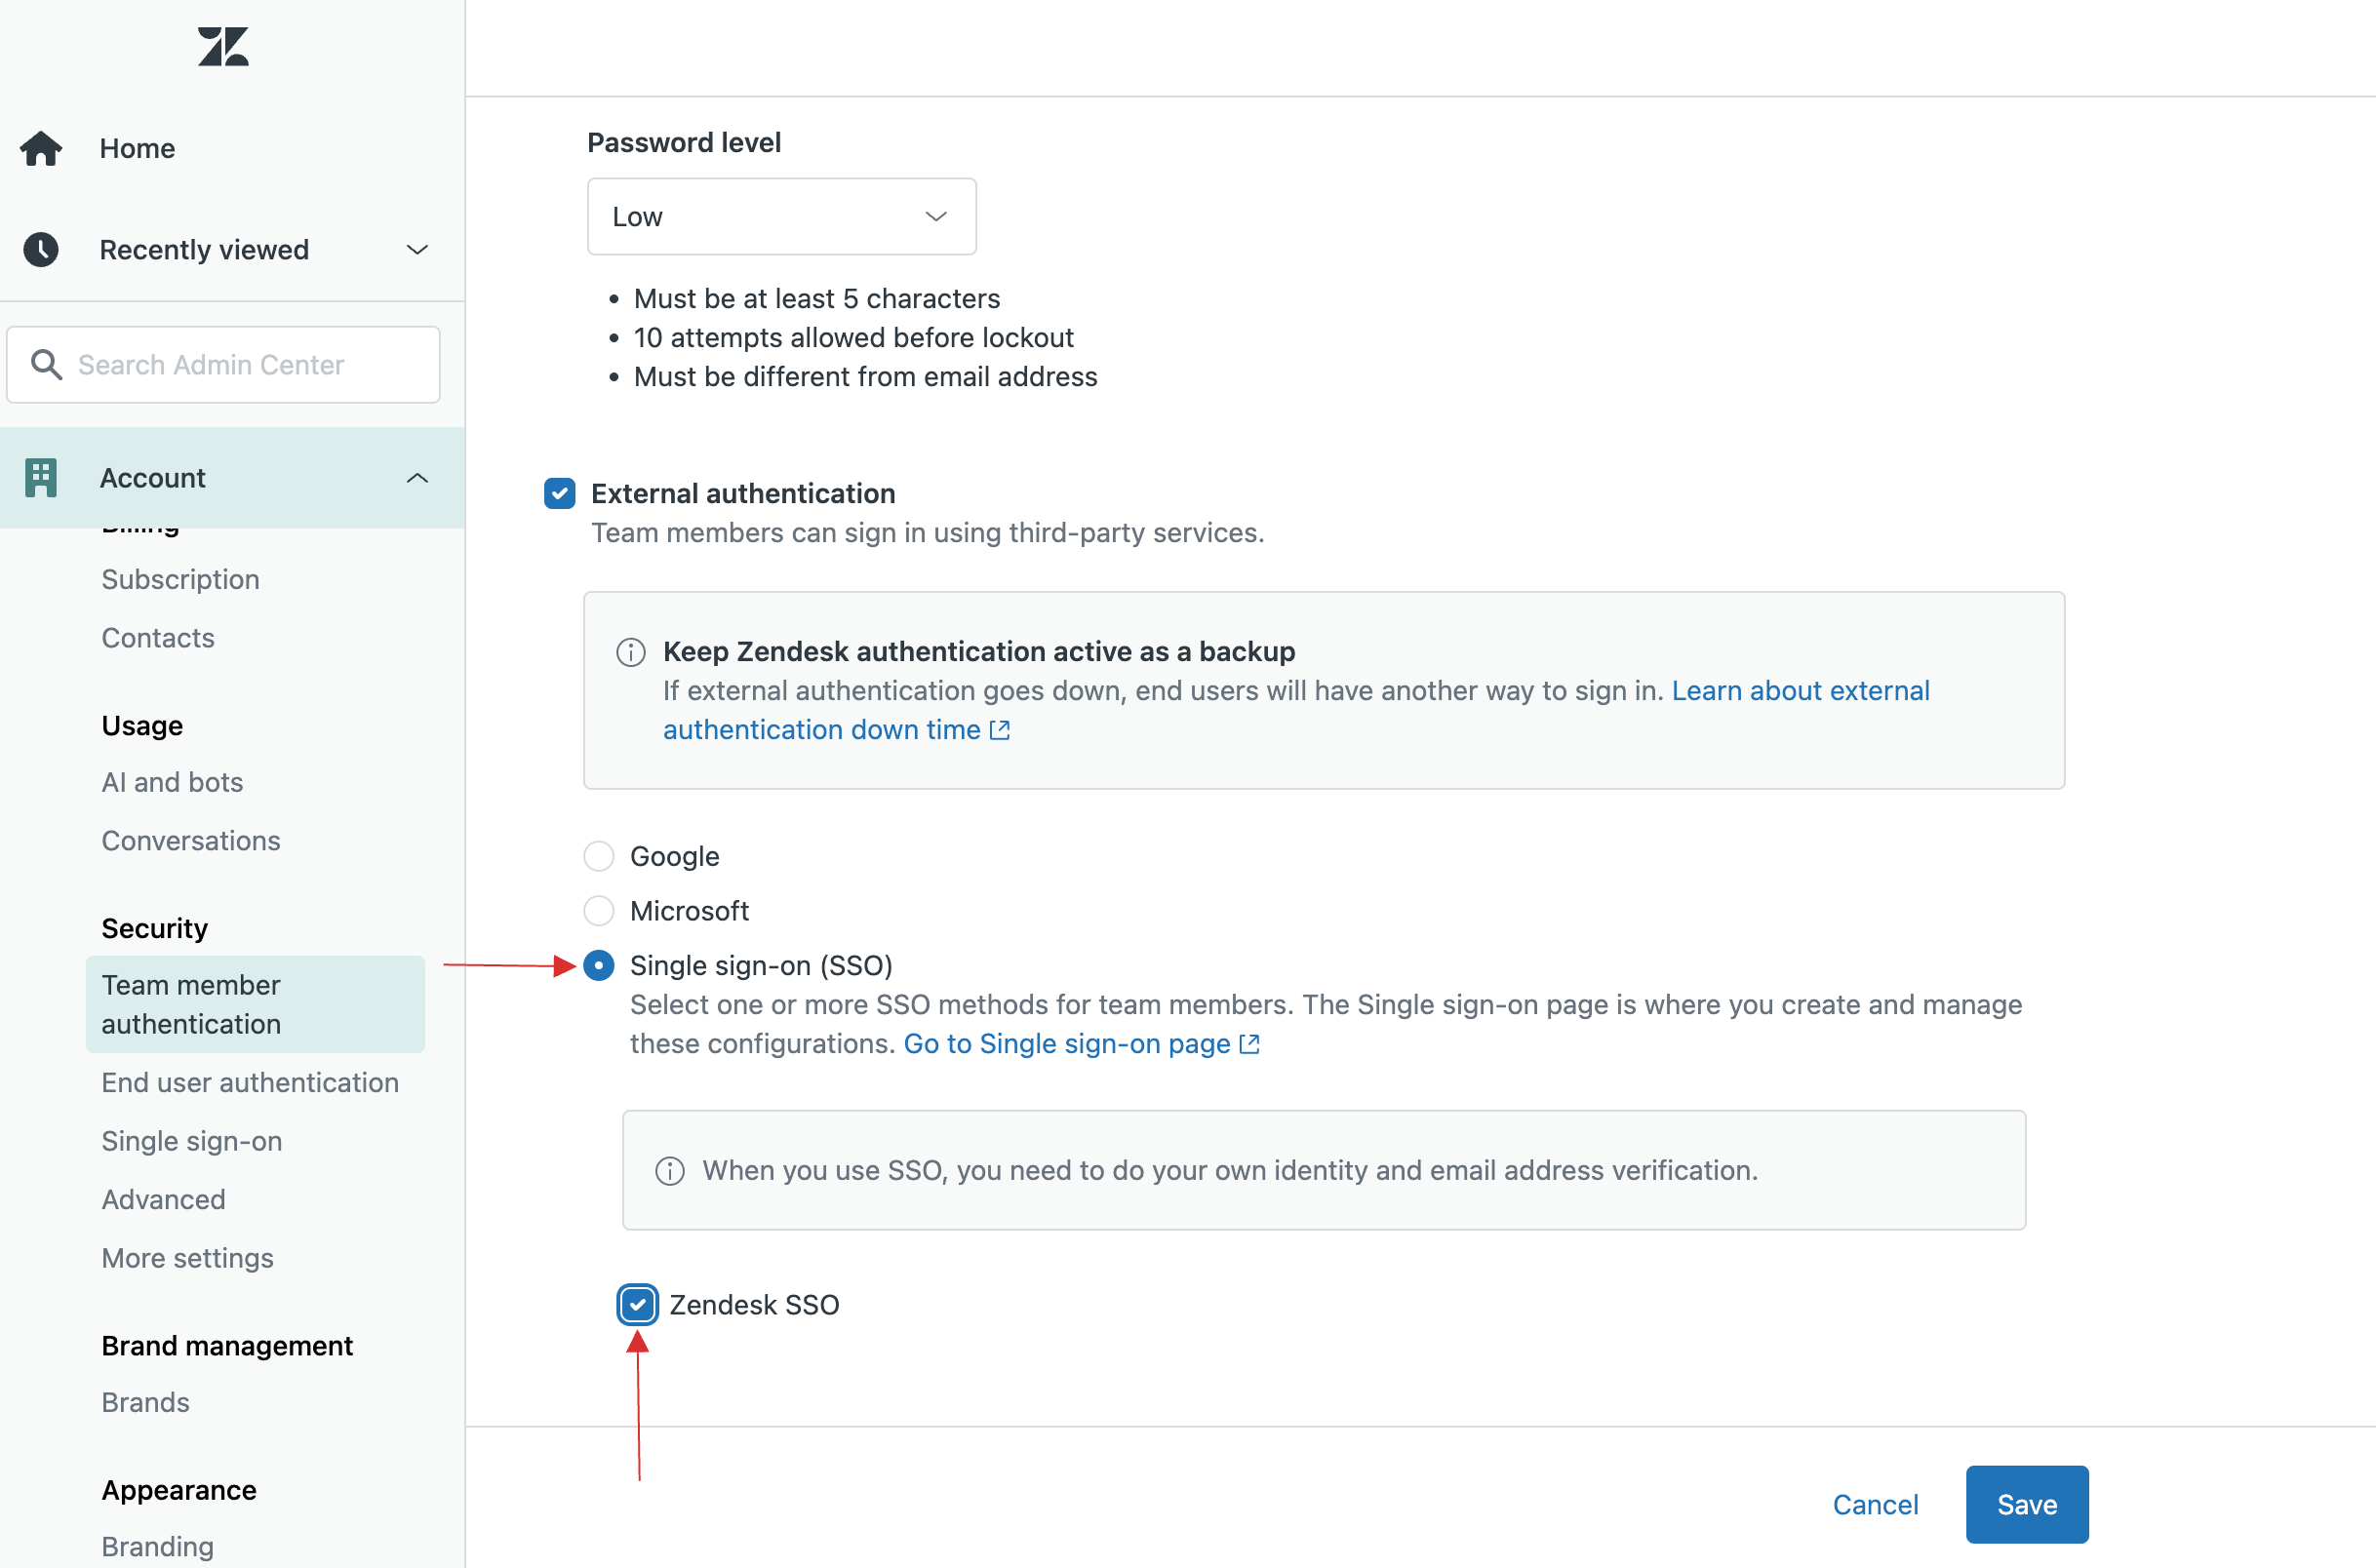Click the Security section heading
Image resolution: width=2376 pixels, height=1568 pixels.
[154, 929]
